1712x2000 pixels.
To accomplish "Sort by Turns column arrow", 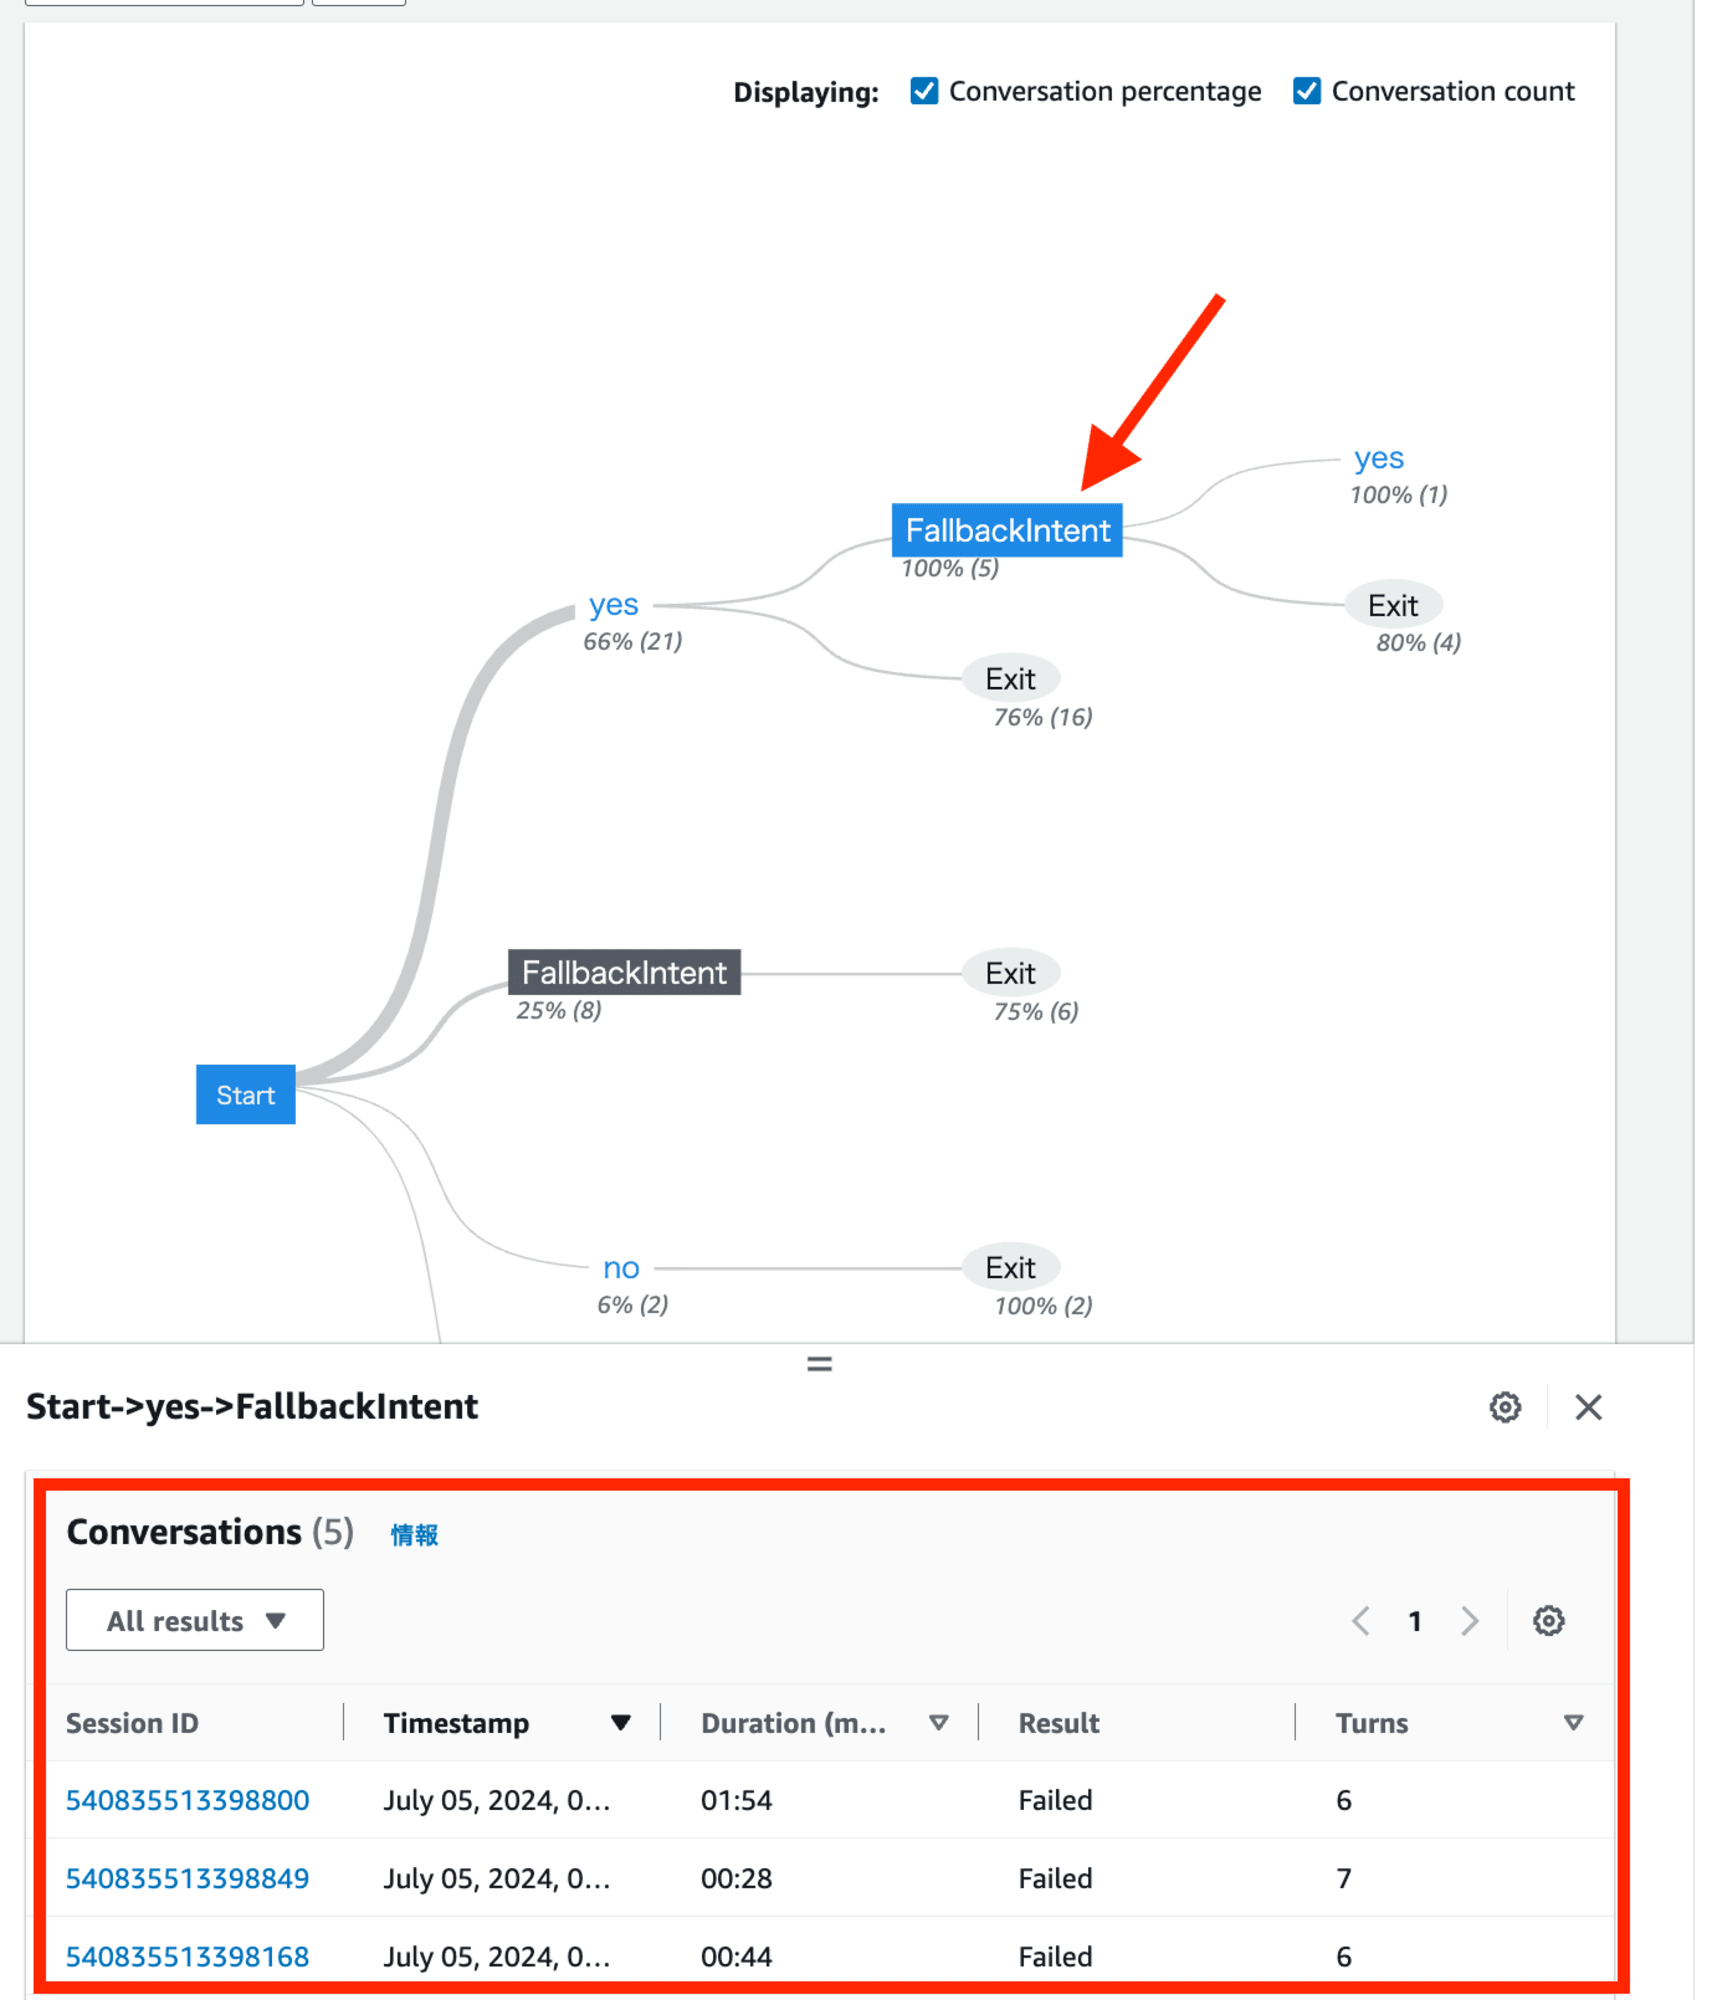I will [x=1573, y=1722].
